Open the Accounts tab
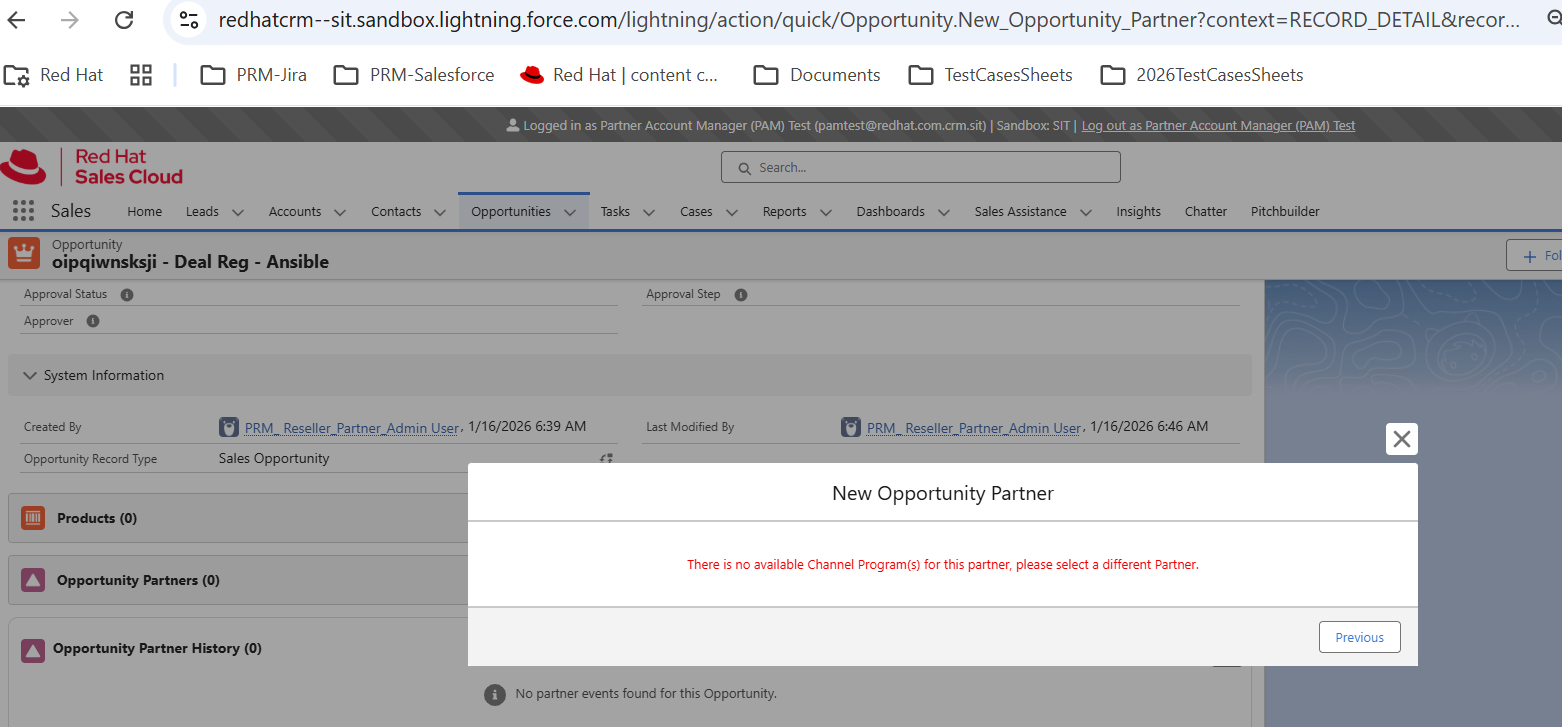Viewport: 1562px width, 727px height. [x=295, y=212]
